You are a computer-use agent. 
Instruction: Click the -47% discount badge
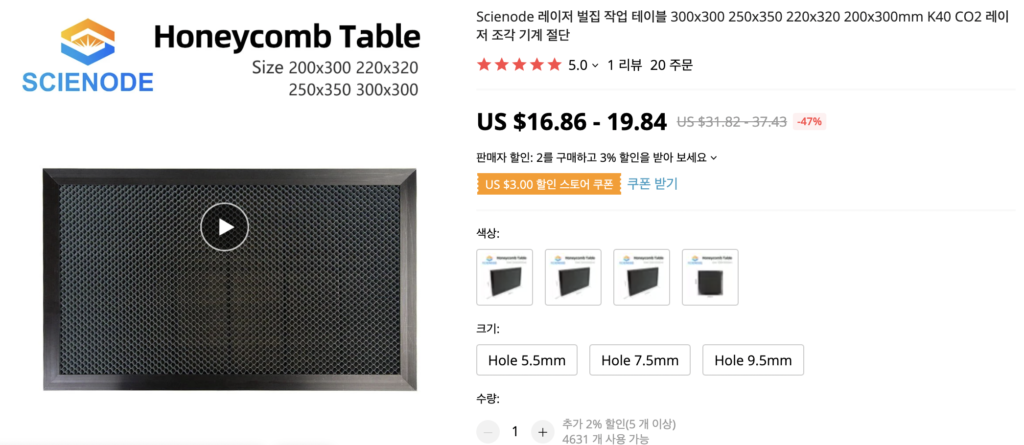[x=808, y=122]
